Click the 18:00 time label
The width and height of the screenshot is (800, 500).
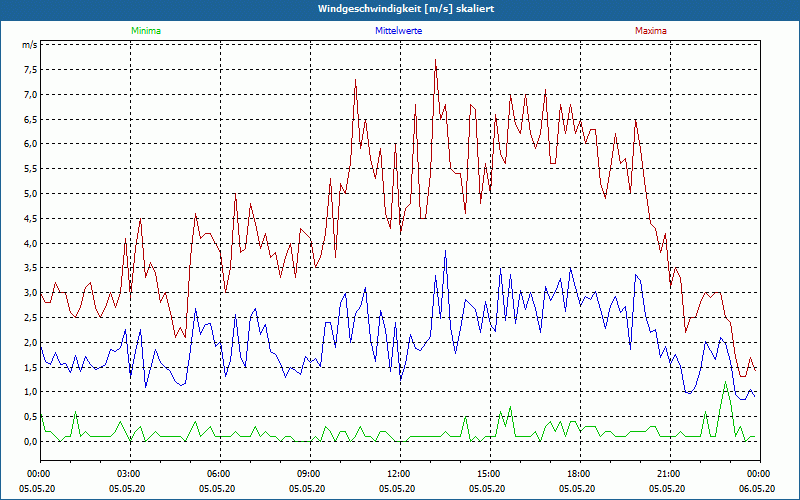click(x=580, y=474)
